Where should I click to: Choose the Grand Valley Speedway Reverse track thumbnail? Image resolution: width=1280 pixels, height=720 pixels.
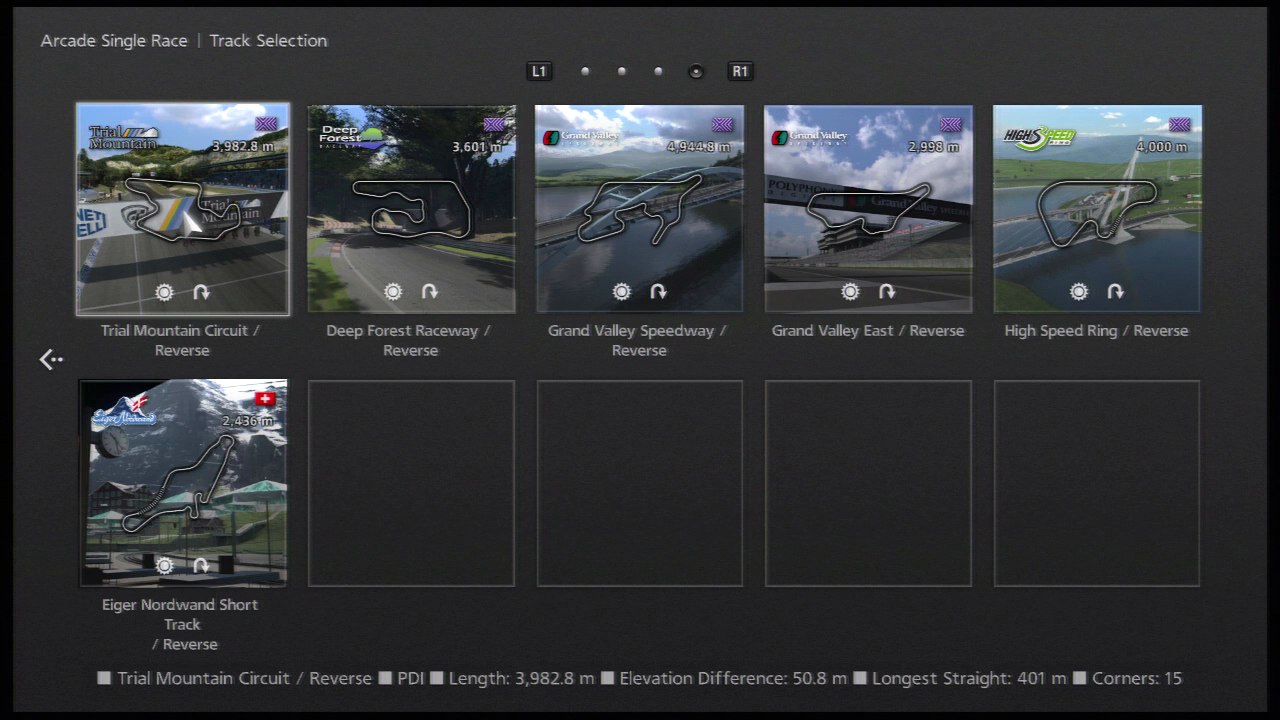tap(639, 209)
